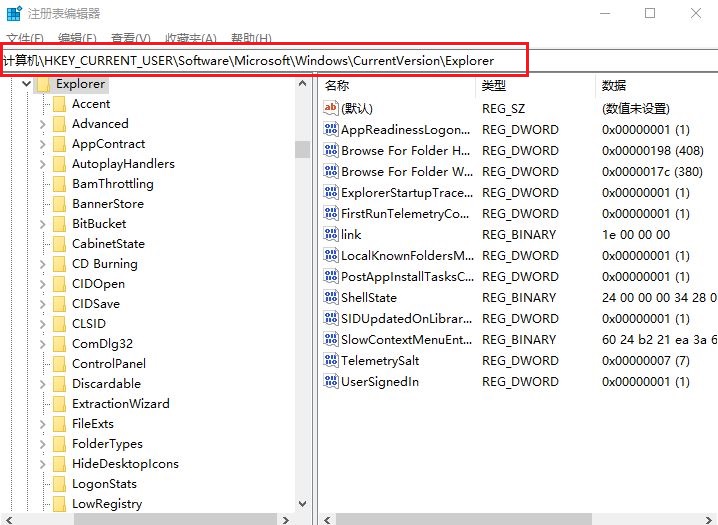Click data 0x0000017c (380)
This screenshot has width=718, height=525.
click(652, 172)
